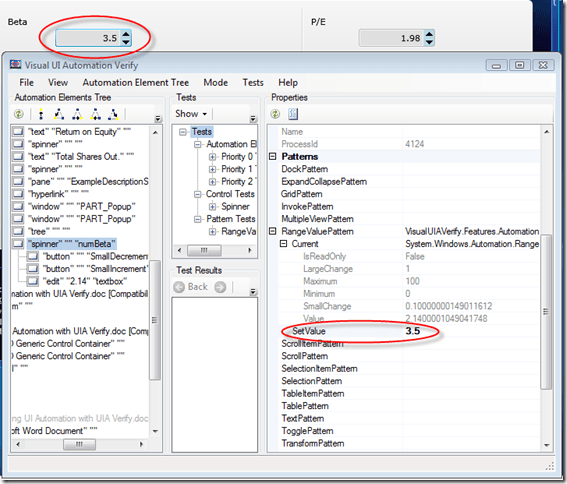The width and height of the screenshot is (567, 484).
Task: Click the element tree vertical scrollbar up arrow
Action: tap(155, 133)
